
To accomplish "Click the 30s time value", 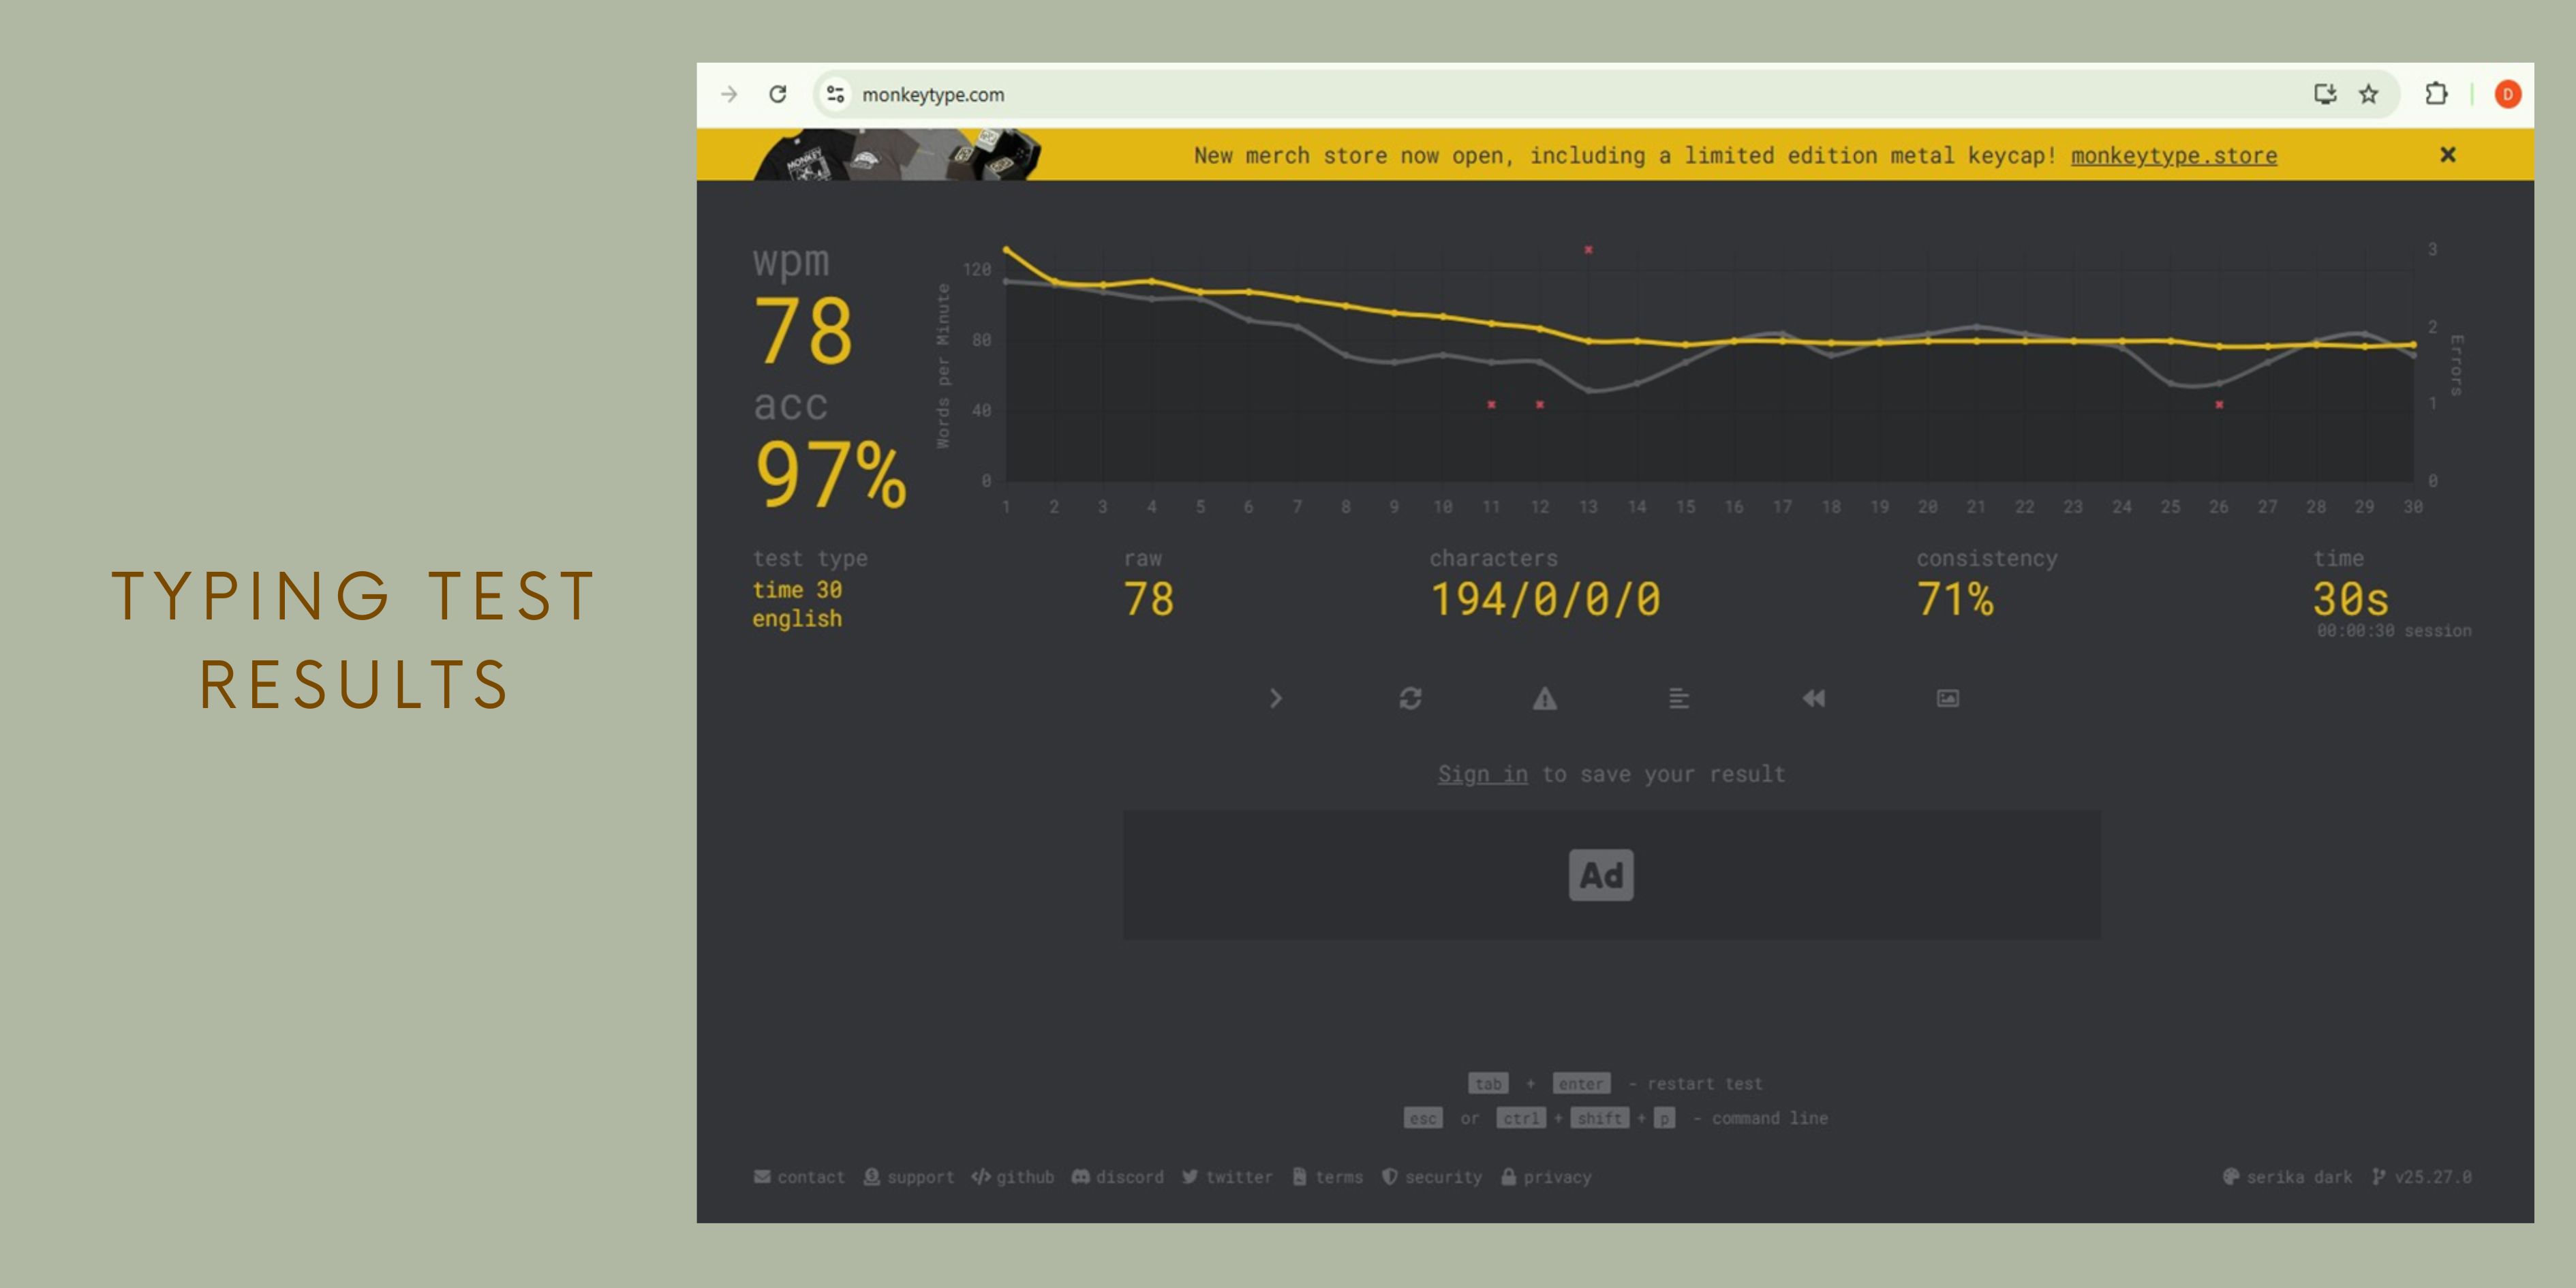I will (2350, 599).
